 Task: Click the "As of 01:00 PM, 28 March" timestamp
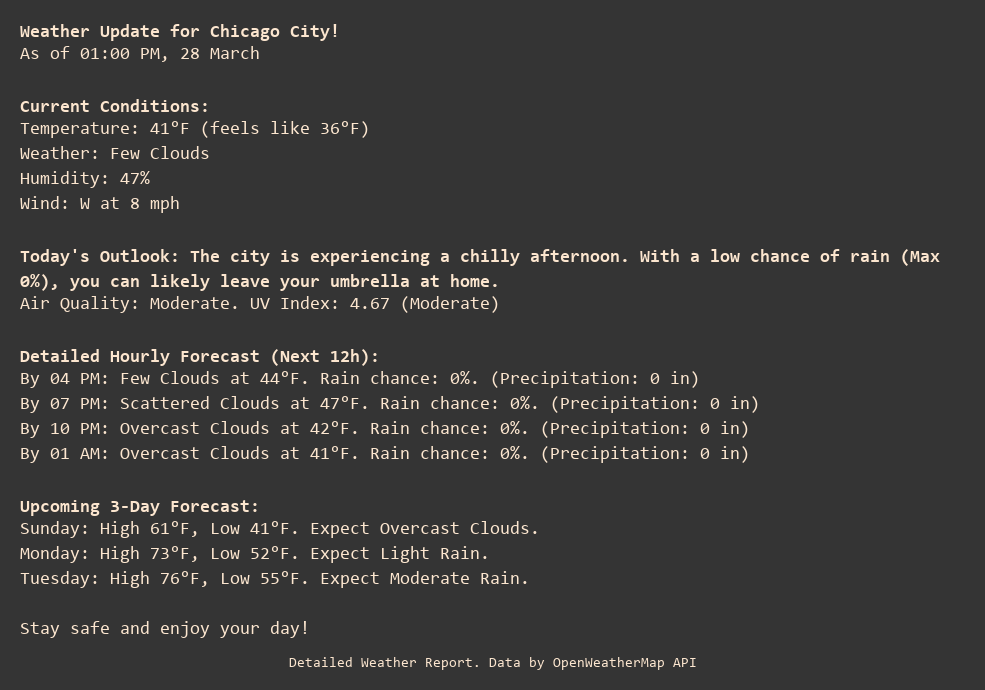[x=140, y=53]
